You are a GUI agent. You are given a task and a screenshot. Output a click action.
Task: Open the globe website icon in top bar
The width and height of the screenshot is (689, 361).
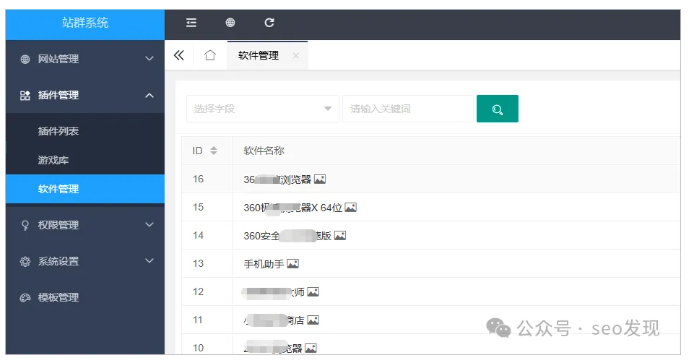[x=230, y=22]
